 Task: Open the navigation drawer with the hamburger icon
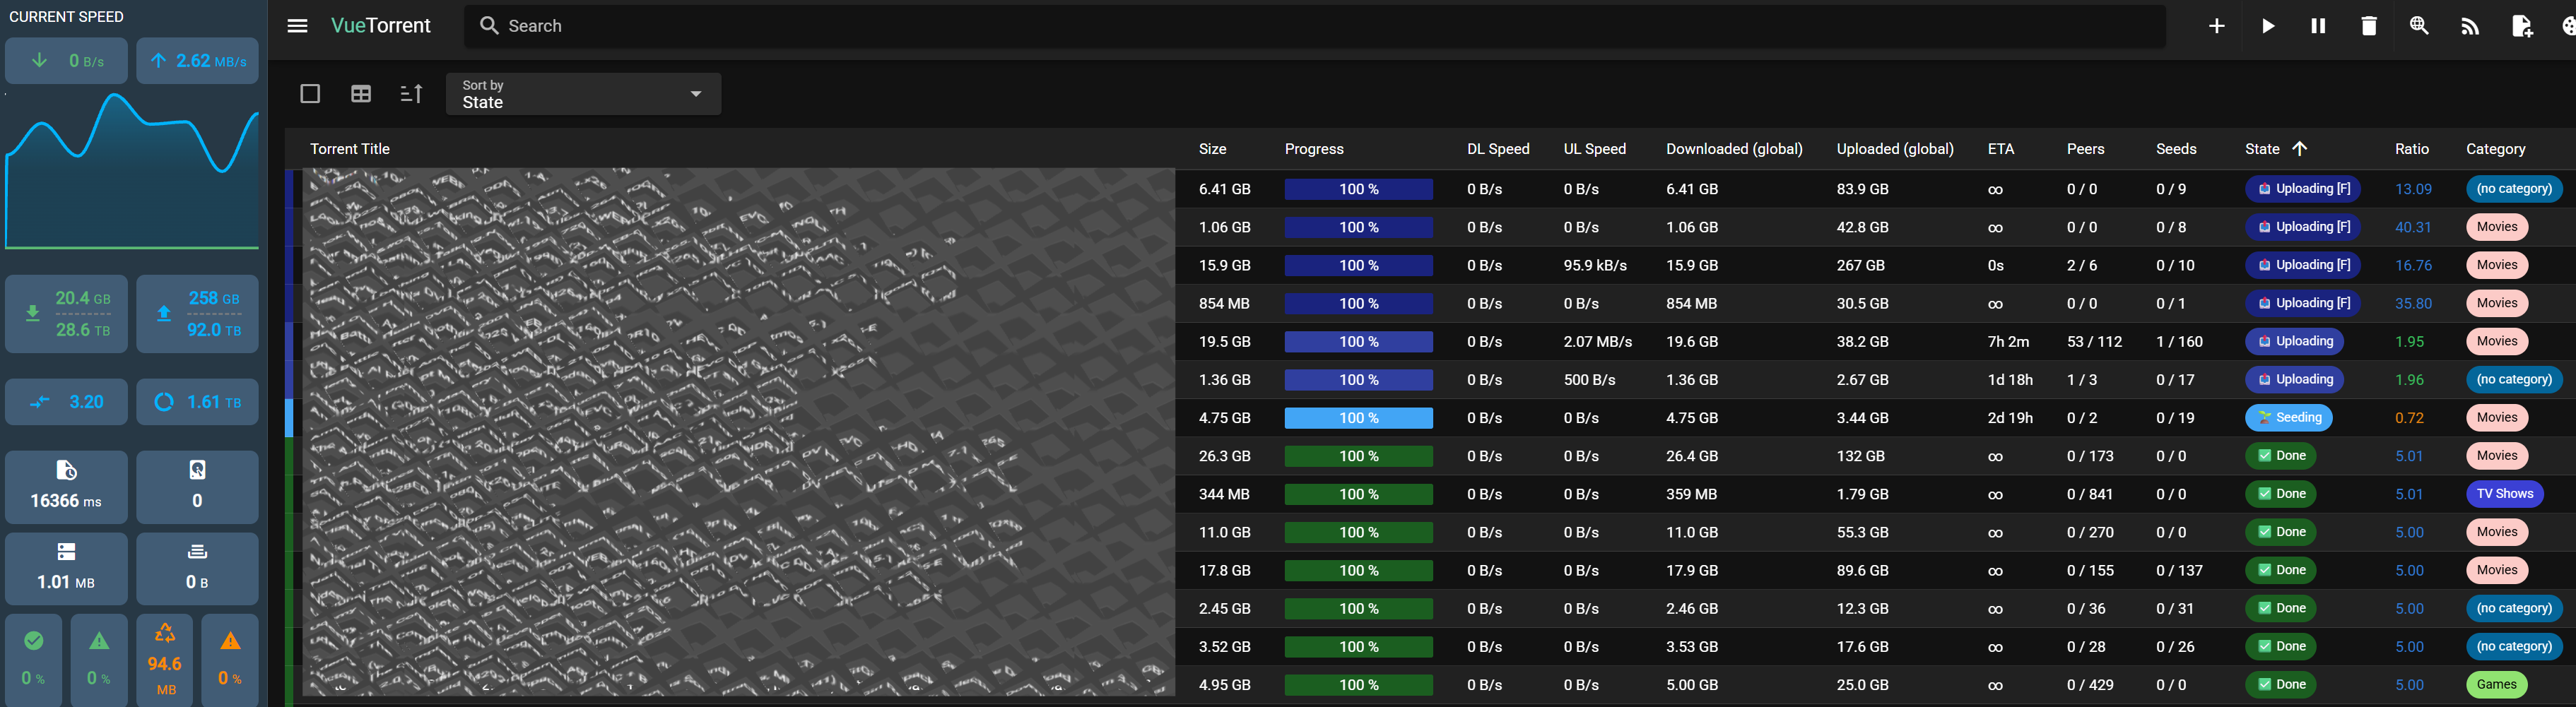point(297,26)
